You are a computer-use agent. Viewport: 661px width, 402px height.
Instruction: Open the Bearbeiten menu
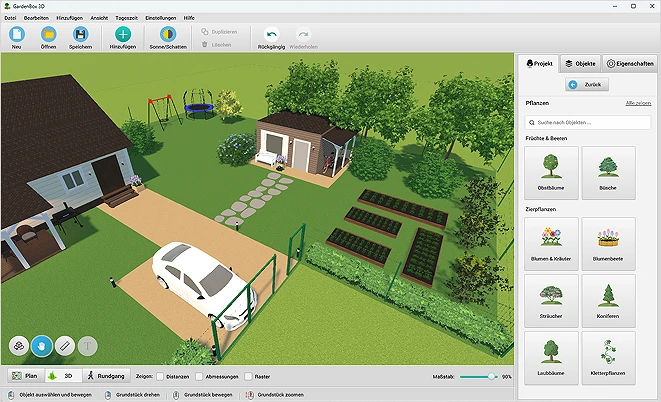pos(36,18)
